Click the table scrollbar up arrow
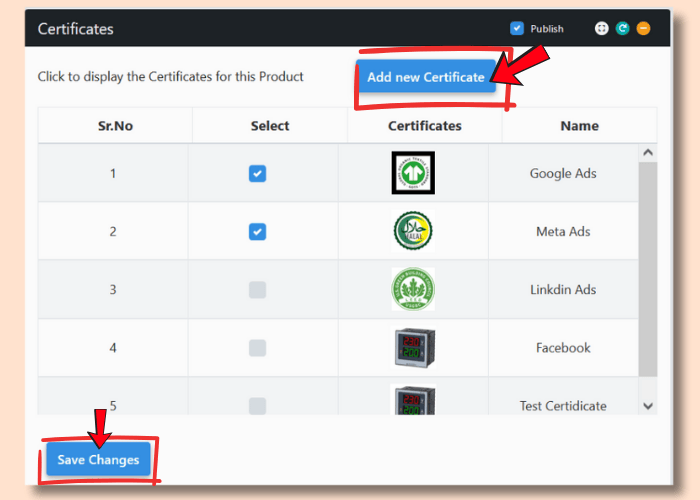The width and height of the screenshot is (700, 500). click(647, 153)
